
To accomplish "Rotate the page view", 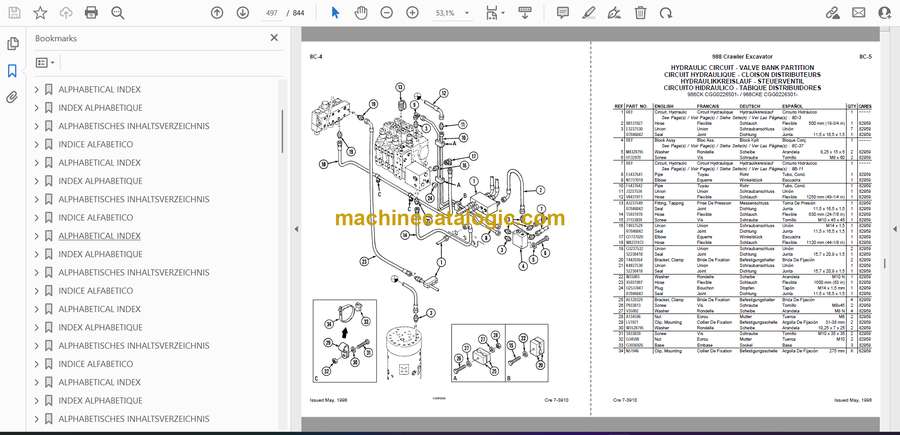I will [x=666, y=13].
